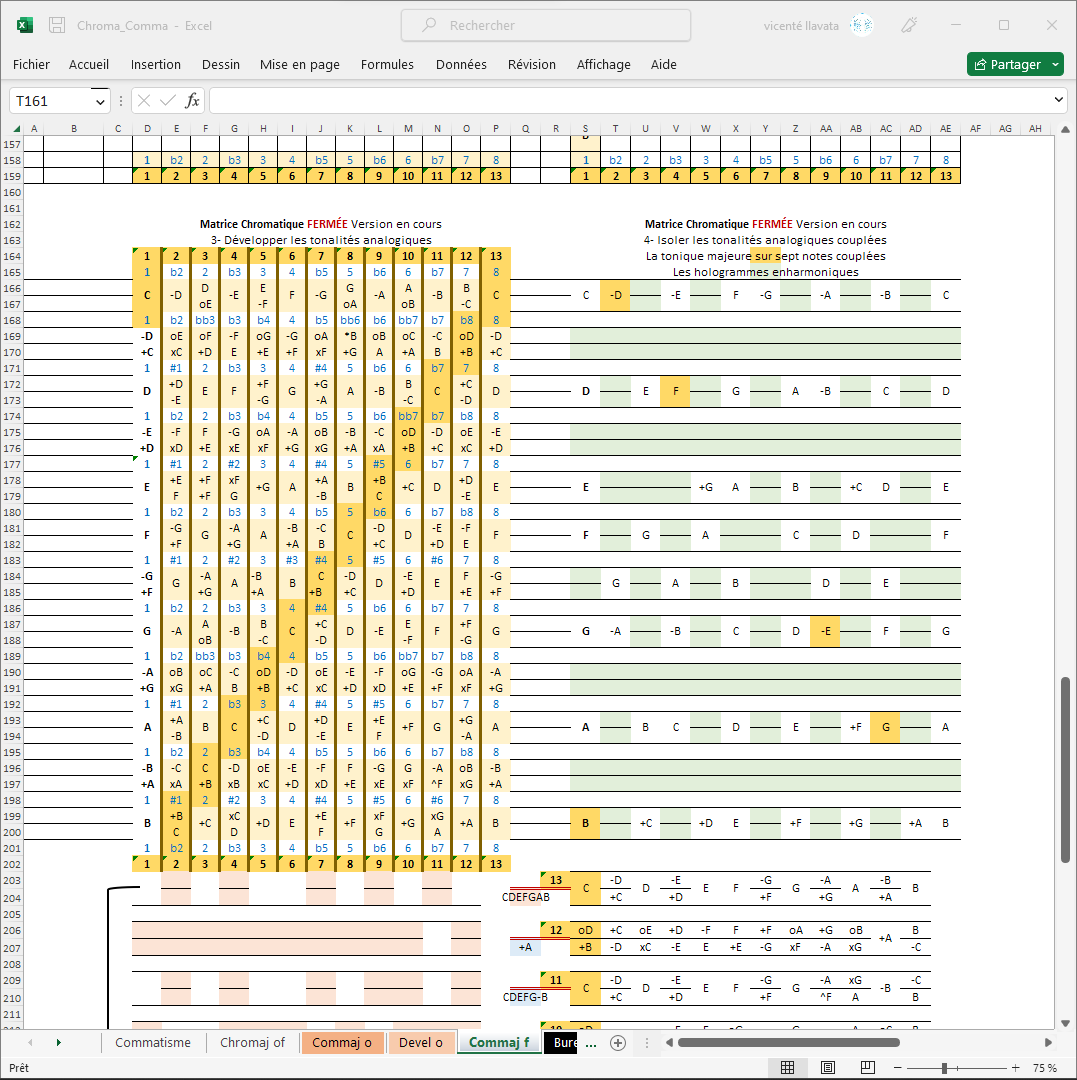This screenshot has height=1080, width=1077.
Task: Click the Rechercher search box
Action: pyautogui.click(x=546, y=25)
